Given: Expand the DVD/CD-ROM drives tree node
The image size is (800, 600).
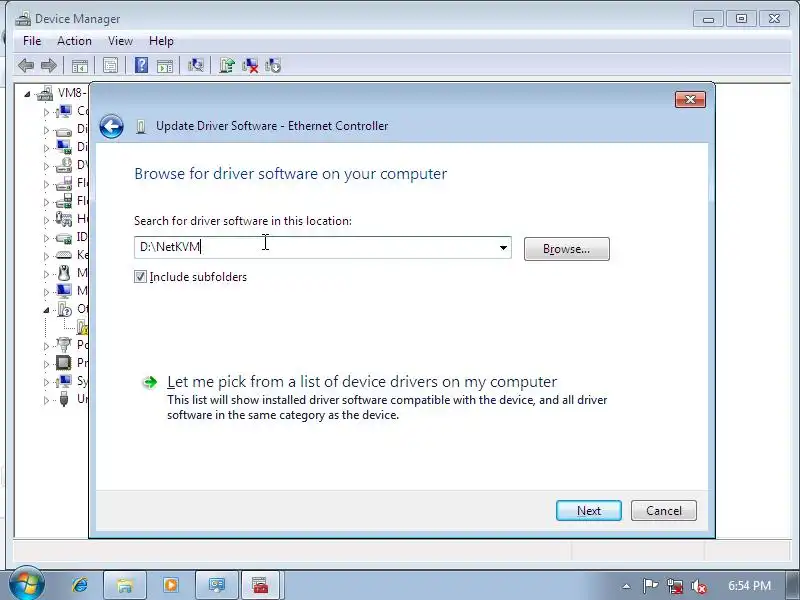Looking at the screenshot, I should pos(46,166).
